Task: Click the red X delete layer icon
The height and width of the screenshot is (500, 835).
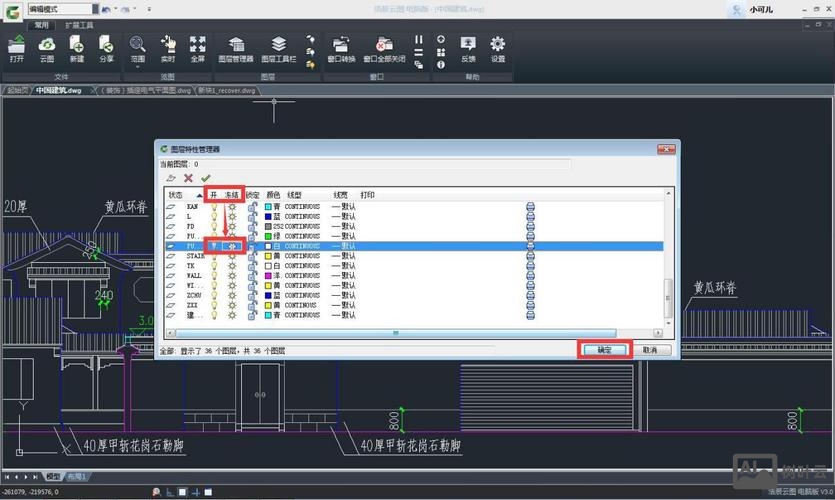Action: (188, 178)
